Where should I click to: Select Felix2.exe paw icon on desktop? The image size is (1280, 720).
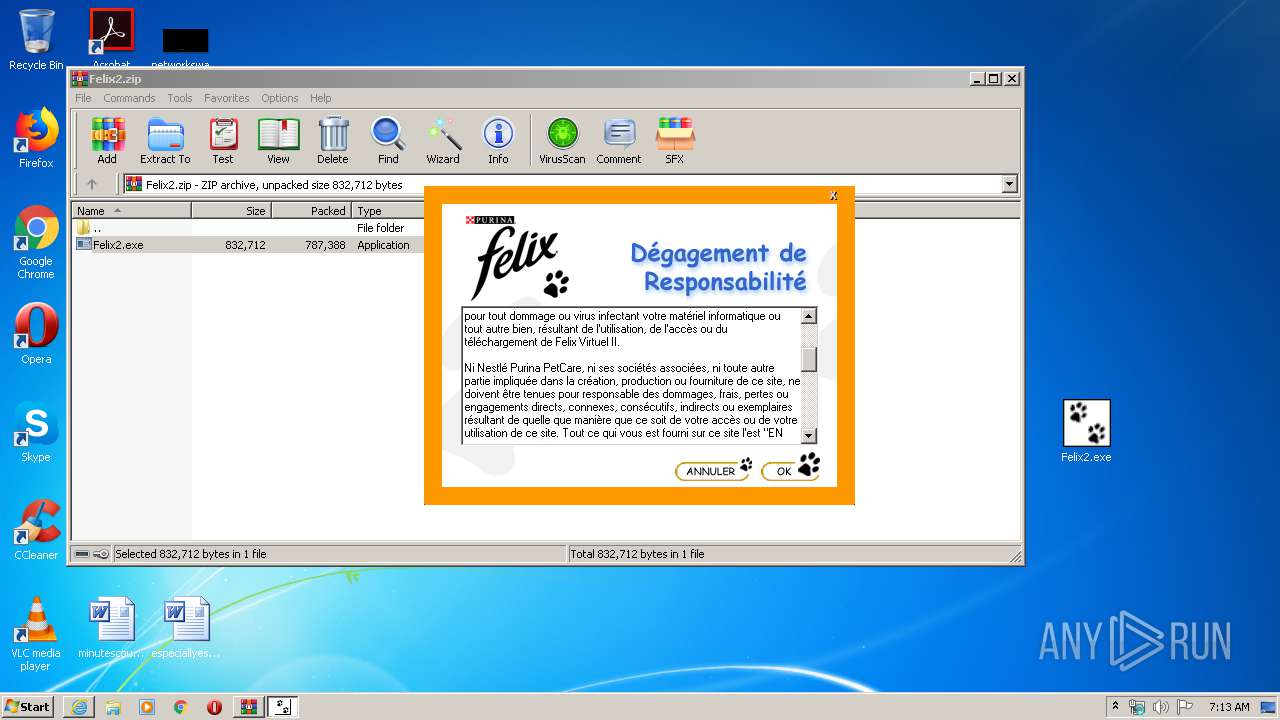(1086, 431)
